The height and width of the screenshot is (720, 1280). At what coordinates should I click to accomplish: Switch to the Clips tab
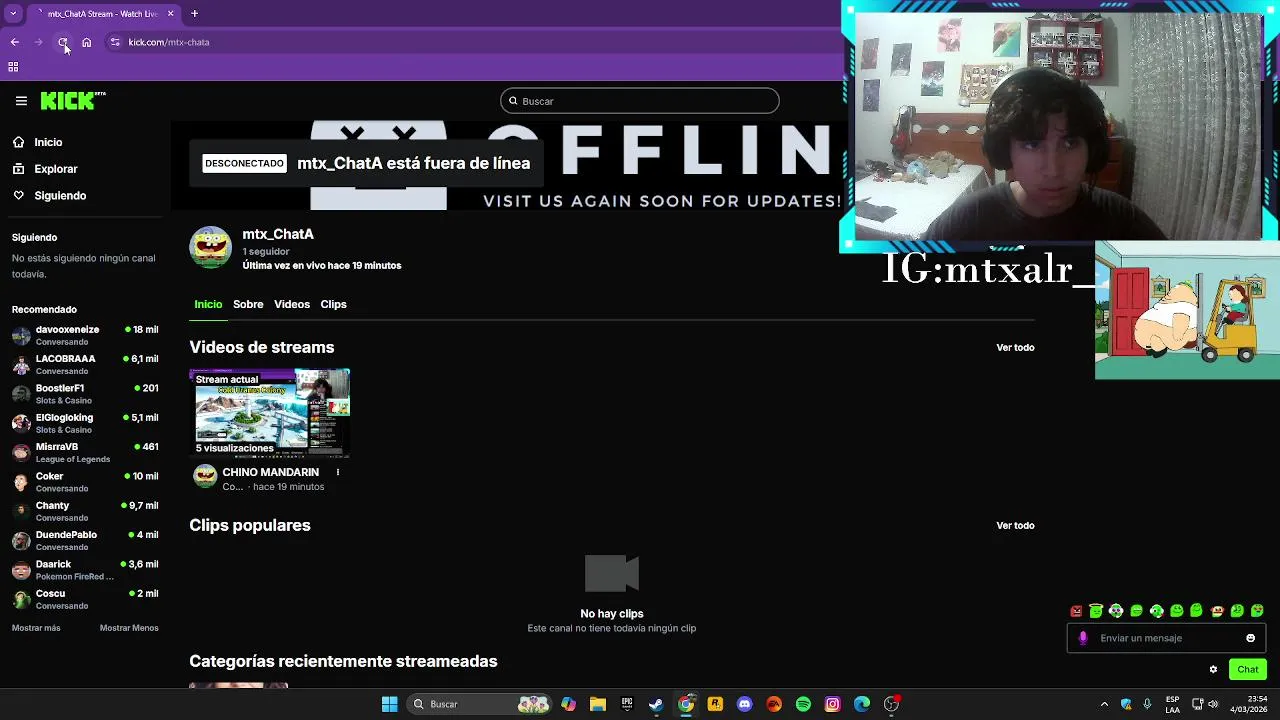point(333,304)
